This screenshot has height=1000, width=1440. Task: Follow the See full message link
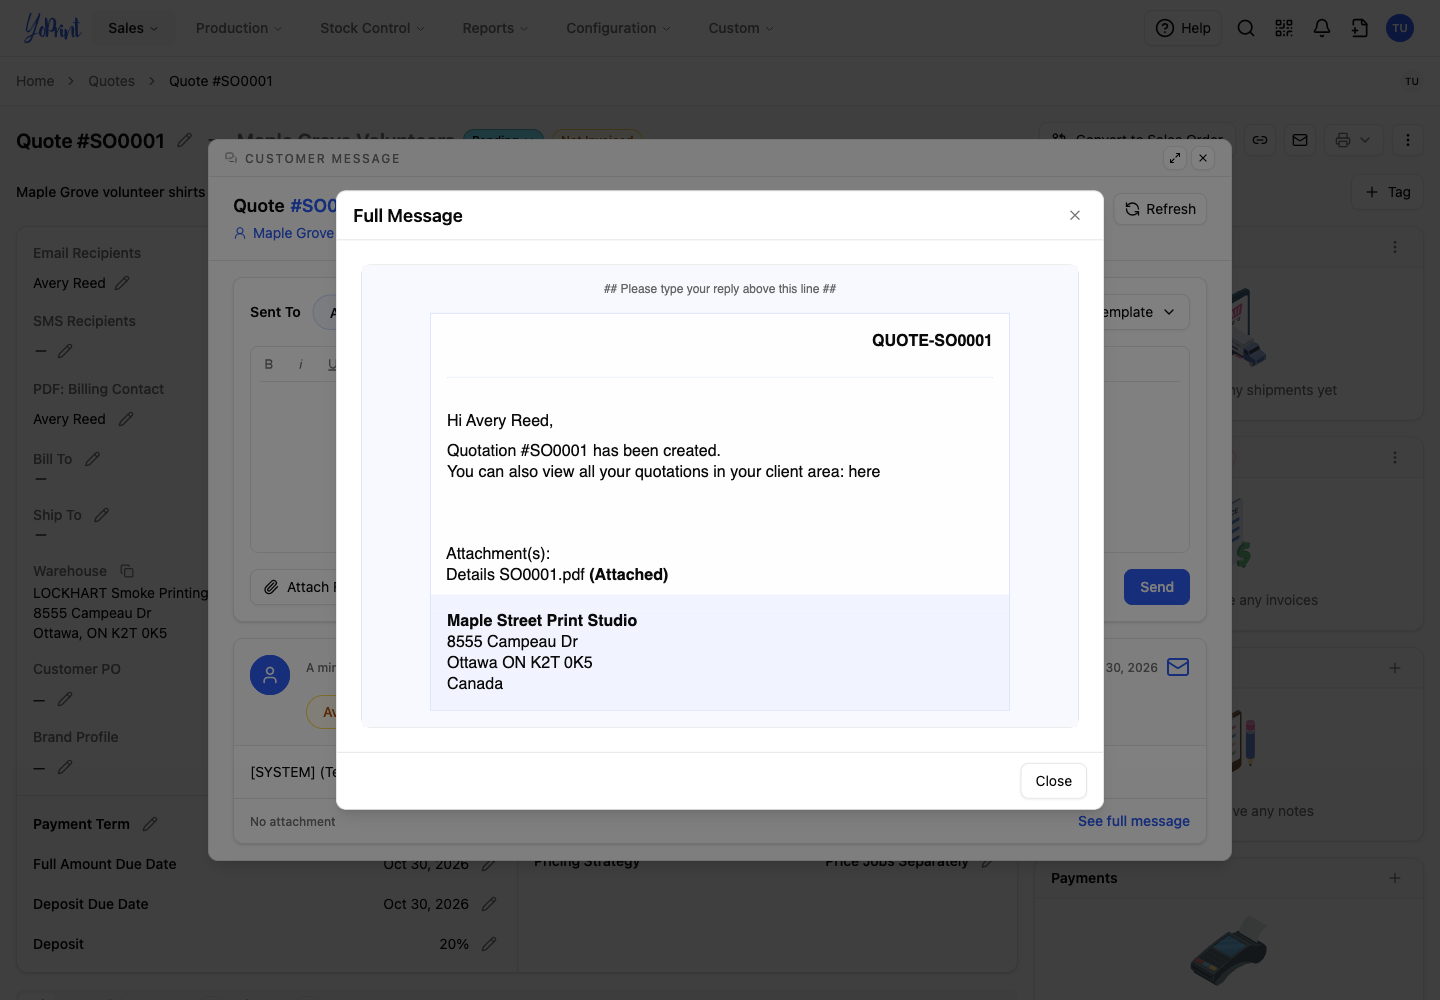[x=1134, y=821]
